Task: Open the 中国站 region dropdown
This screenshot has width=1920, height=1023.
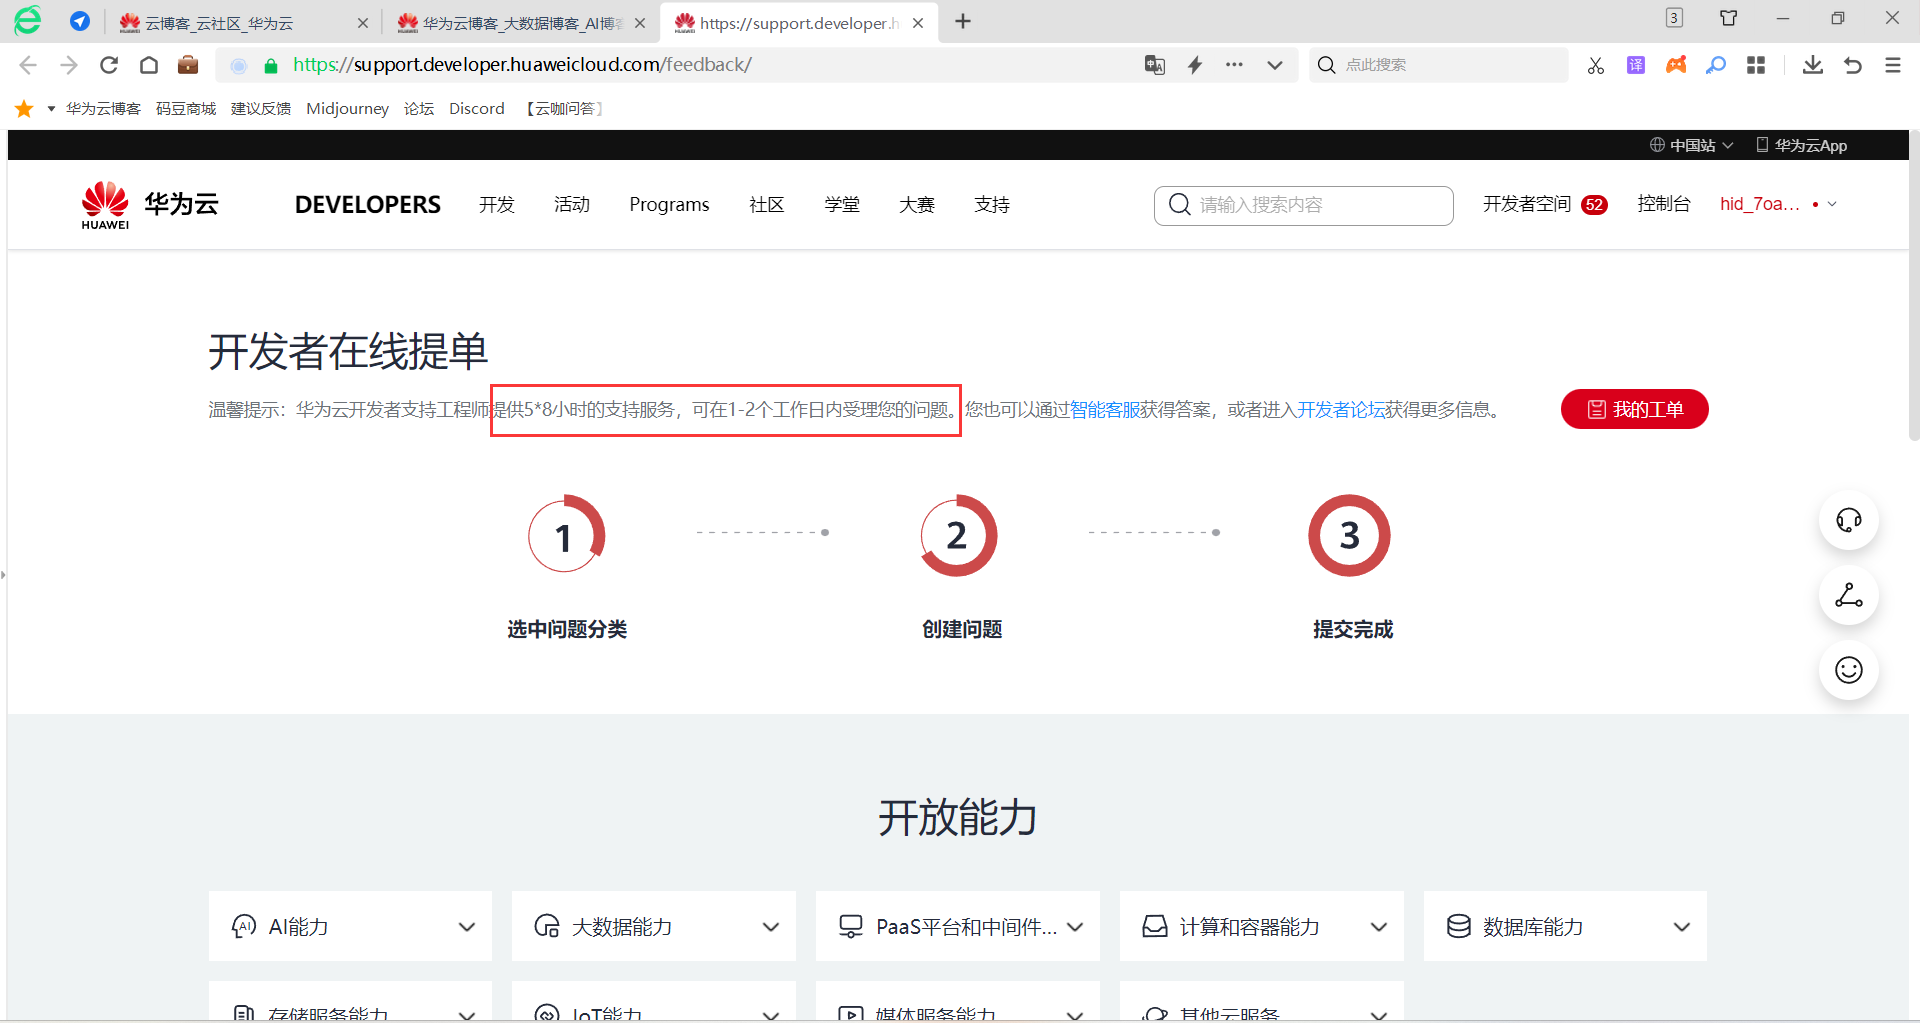Action: click(x=1692, y=145)
